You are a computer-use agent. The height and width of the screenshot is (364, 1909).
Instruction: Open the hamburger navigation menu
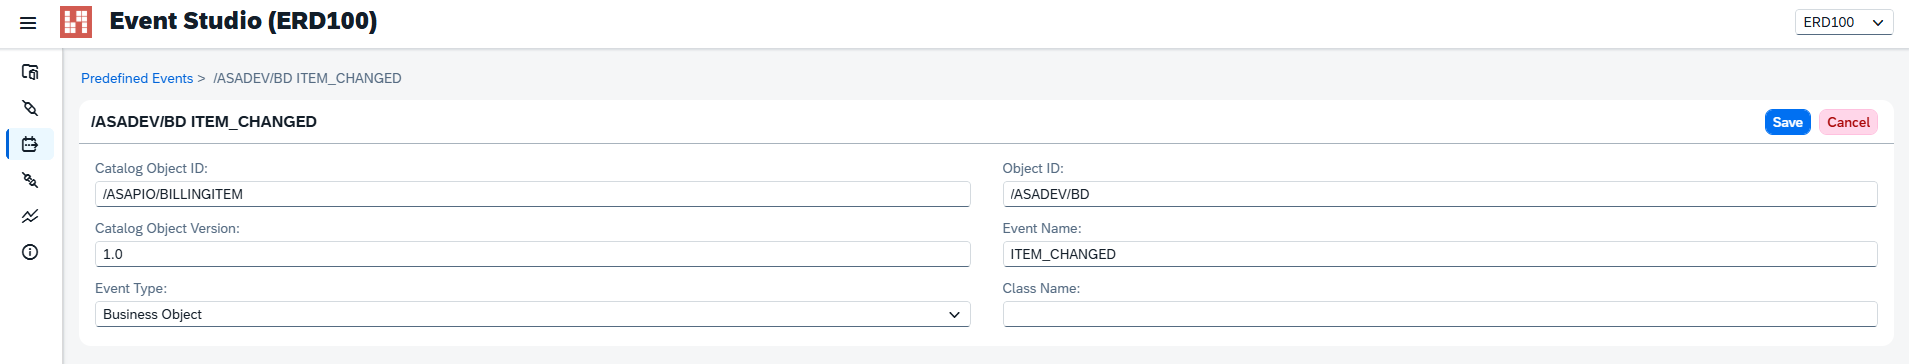tap(28, 22)
